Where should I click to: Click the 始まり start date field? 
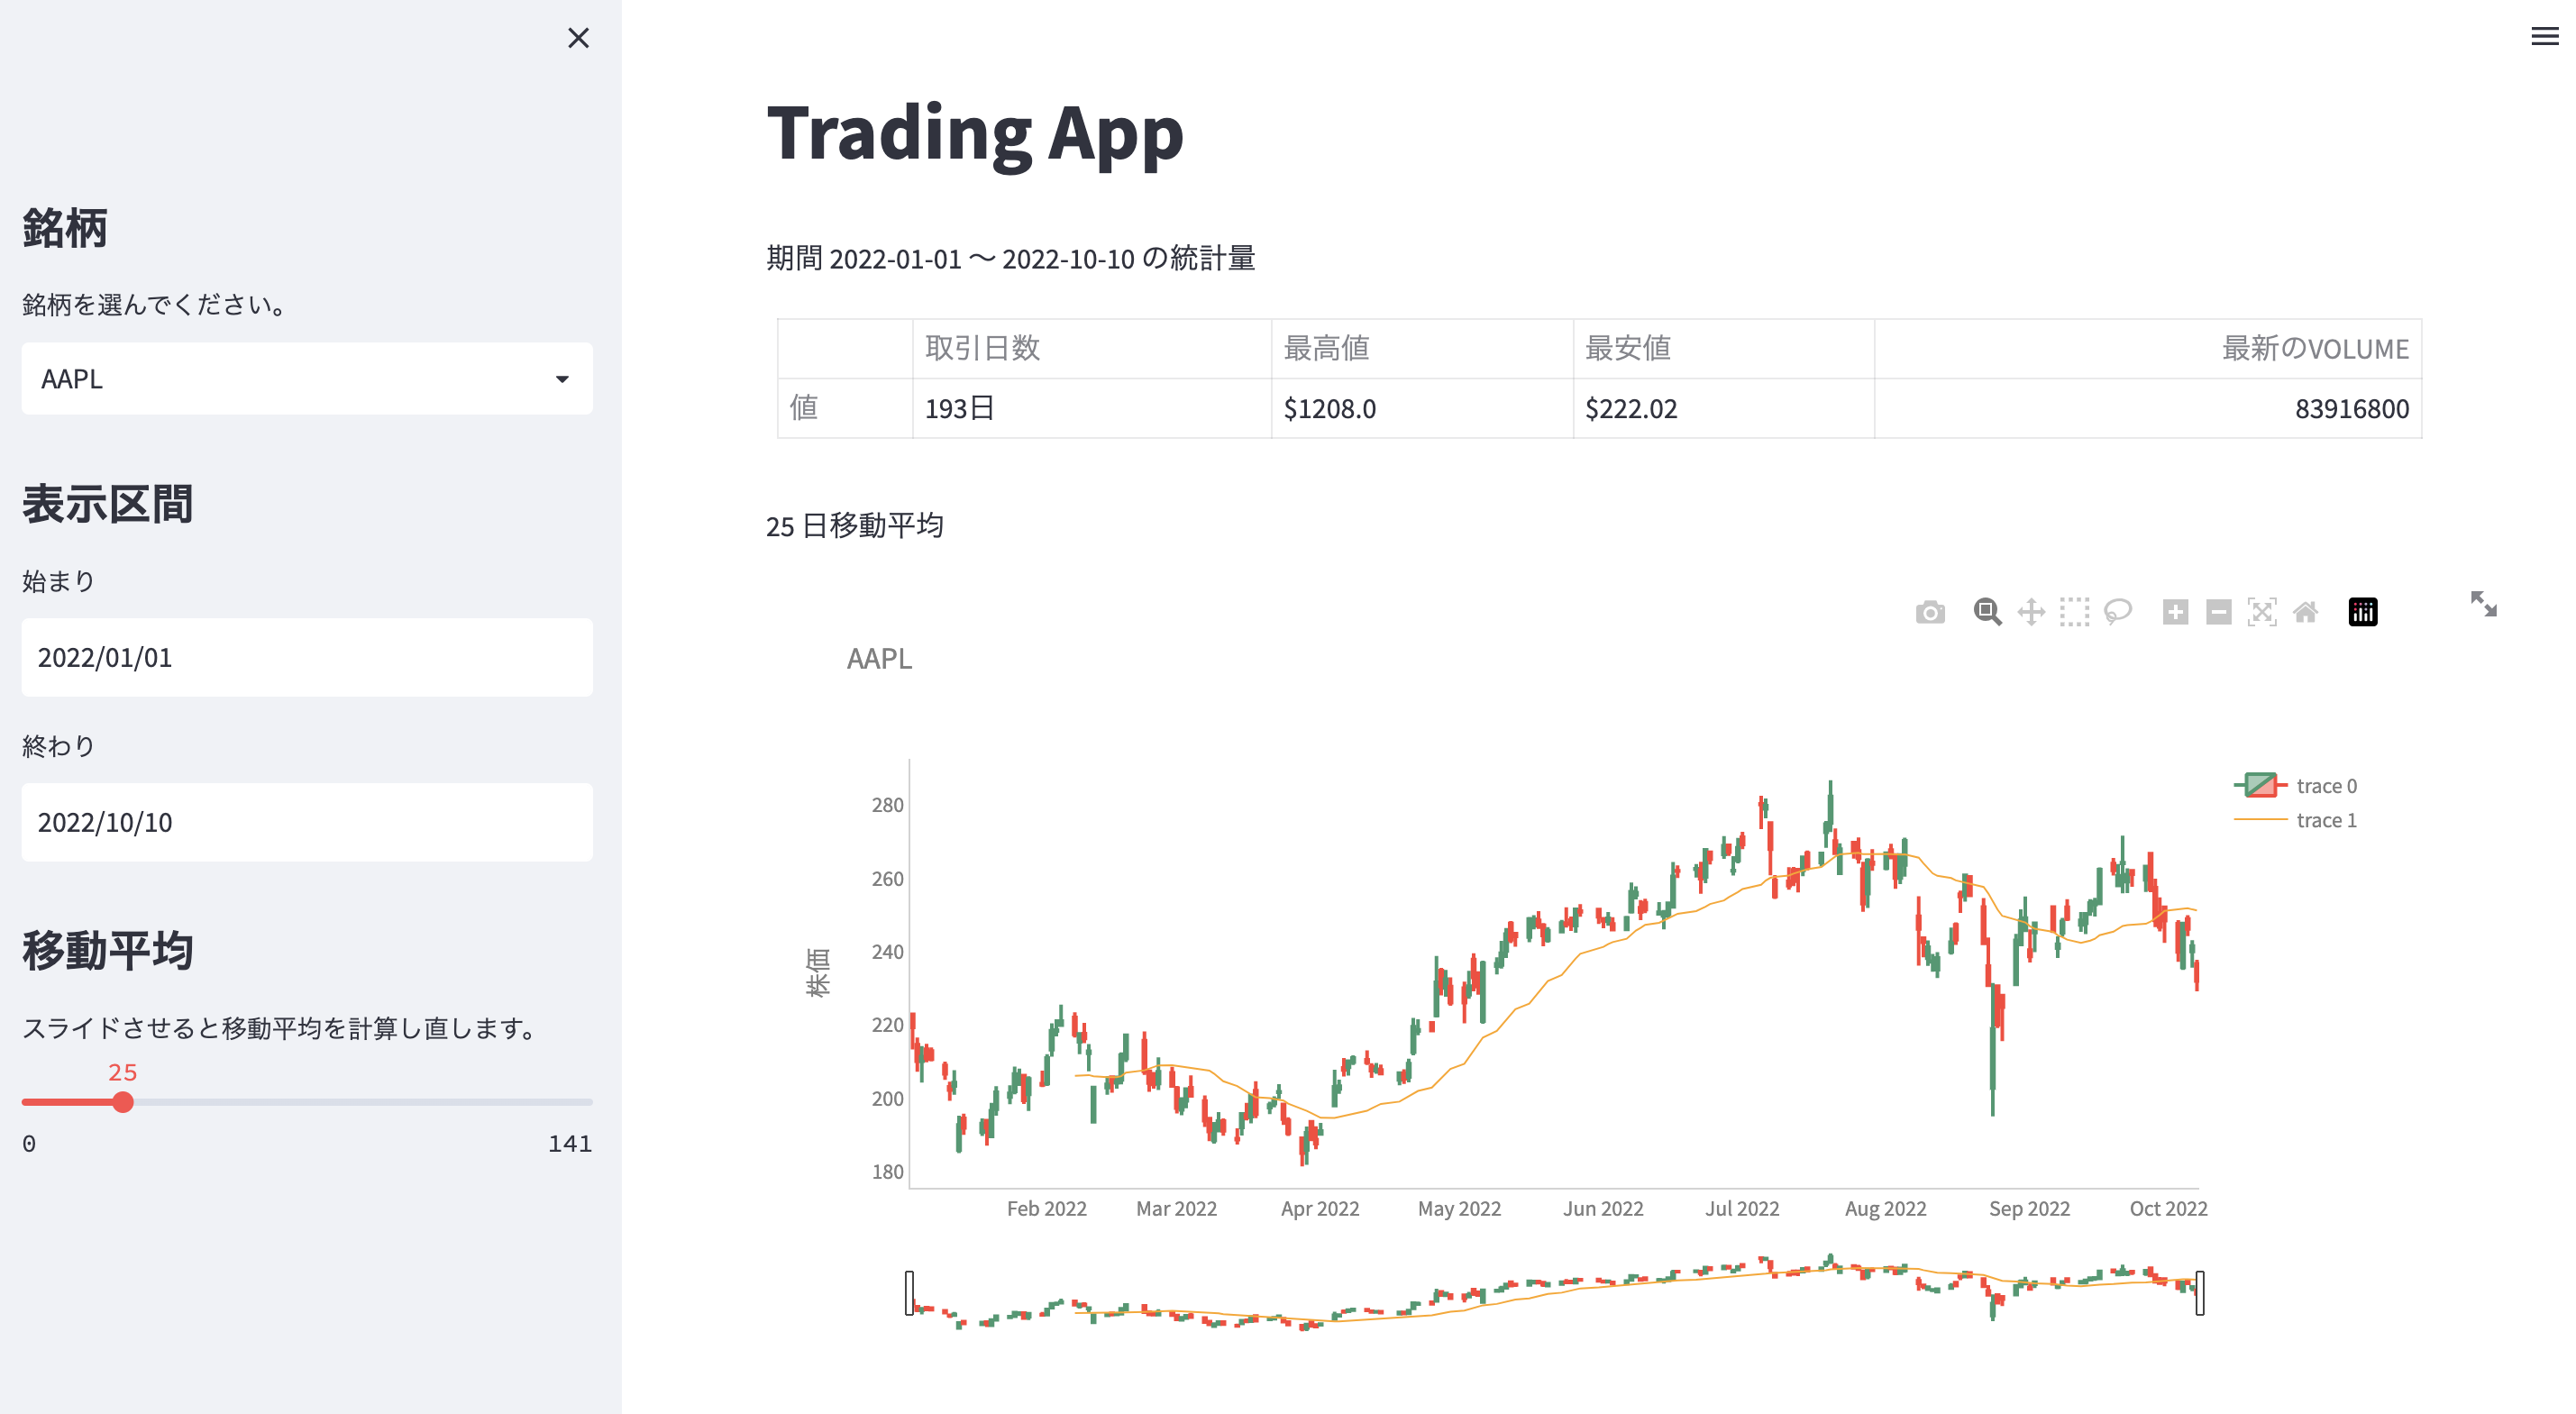pyautogui.click(x=306, y=658)
